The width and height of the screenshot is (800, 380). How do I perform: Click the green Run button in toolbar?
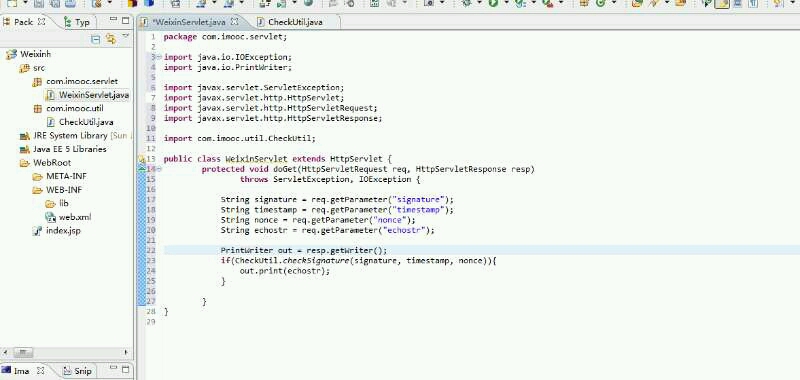493,3
